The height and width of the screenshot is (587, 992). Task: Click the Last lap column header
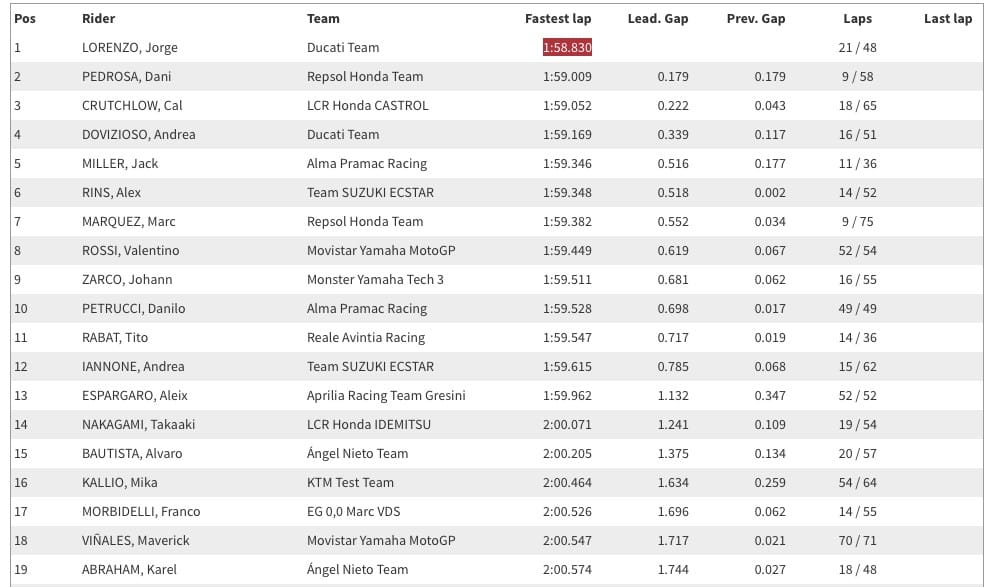948,19
